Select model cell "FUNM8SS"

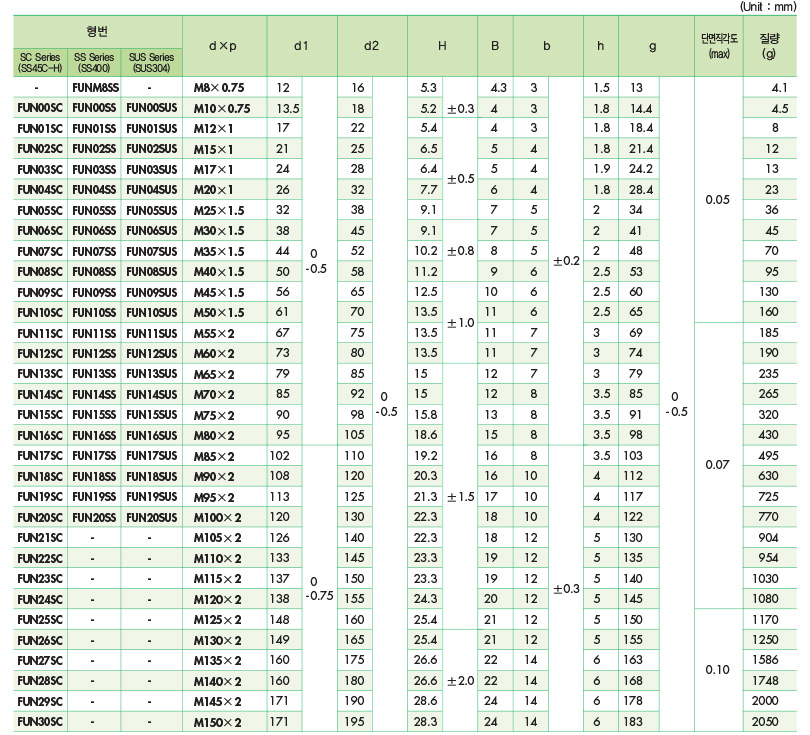click(x=96, y=88)
